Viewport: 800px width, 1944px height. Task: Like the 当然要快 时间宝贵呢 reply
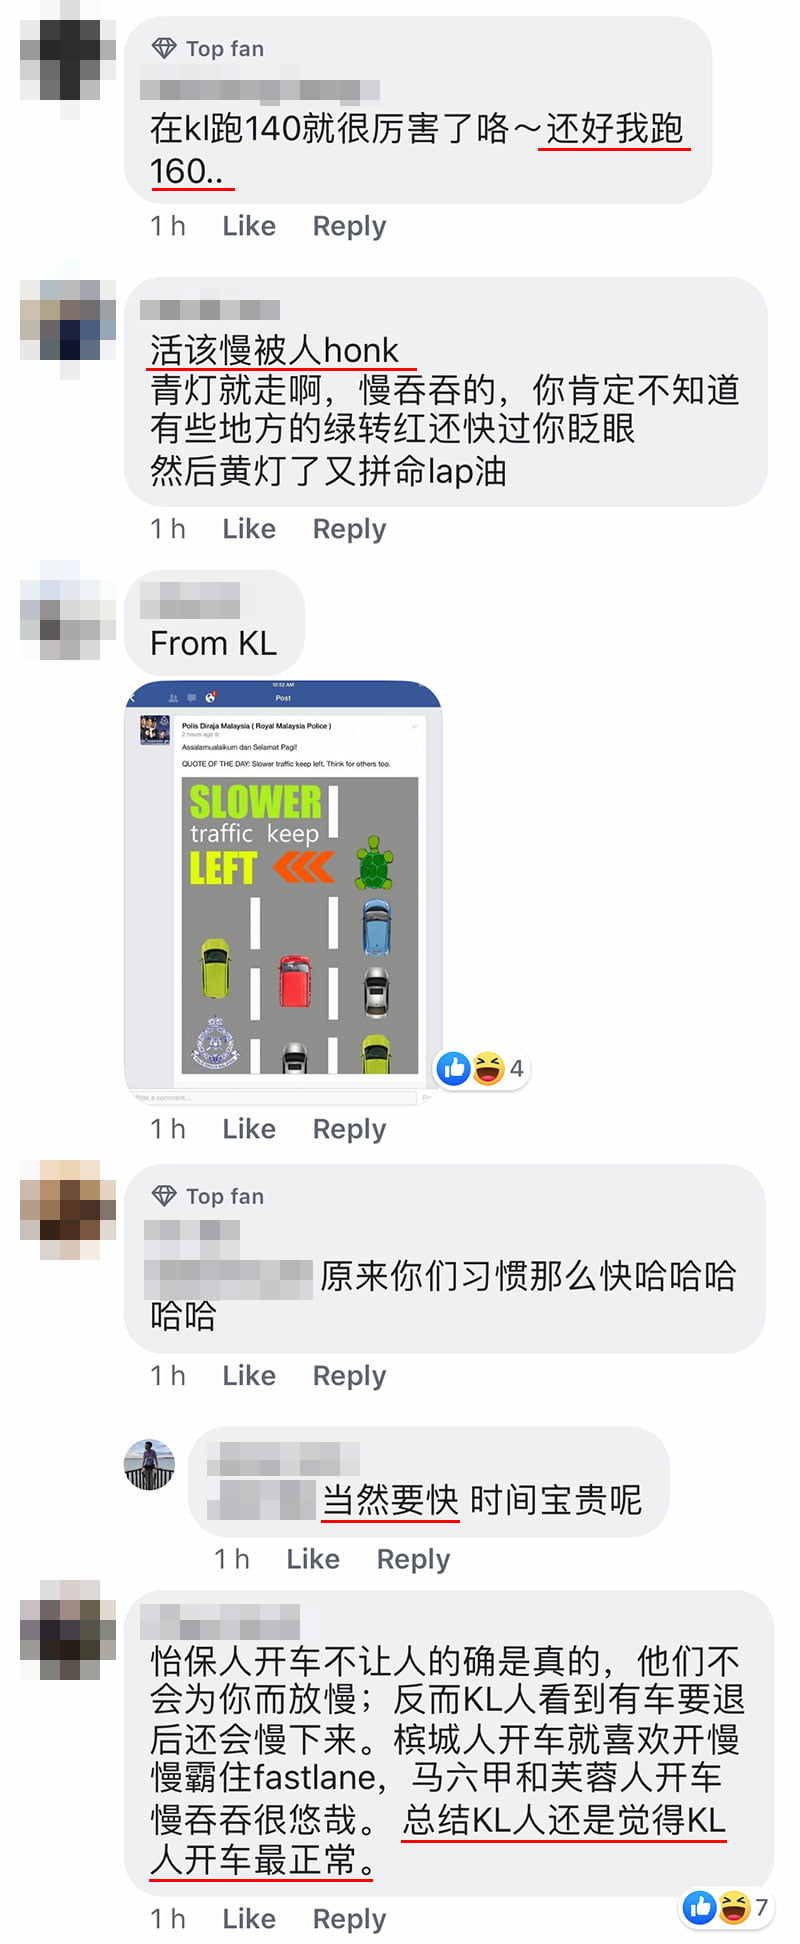[x=313, y=1559]
